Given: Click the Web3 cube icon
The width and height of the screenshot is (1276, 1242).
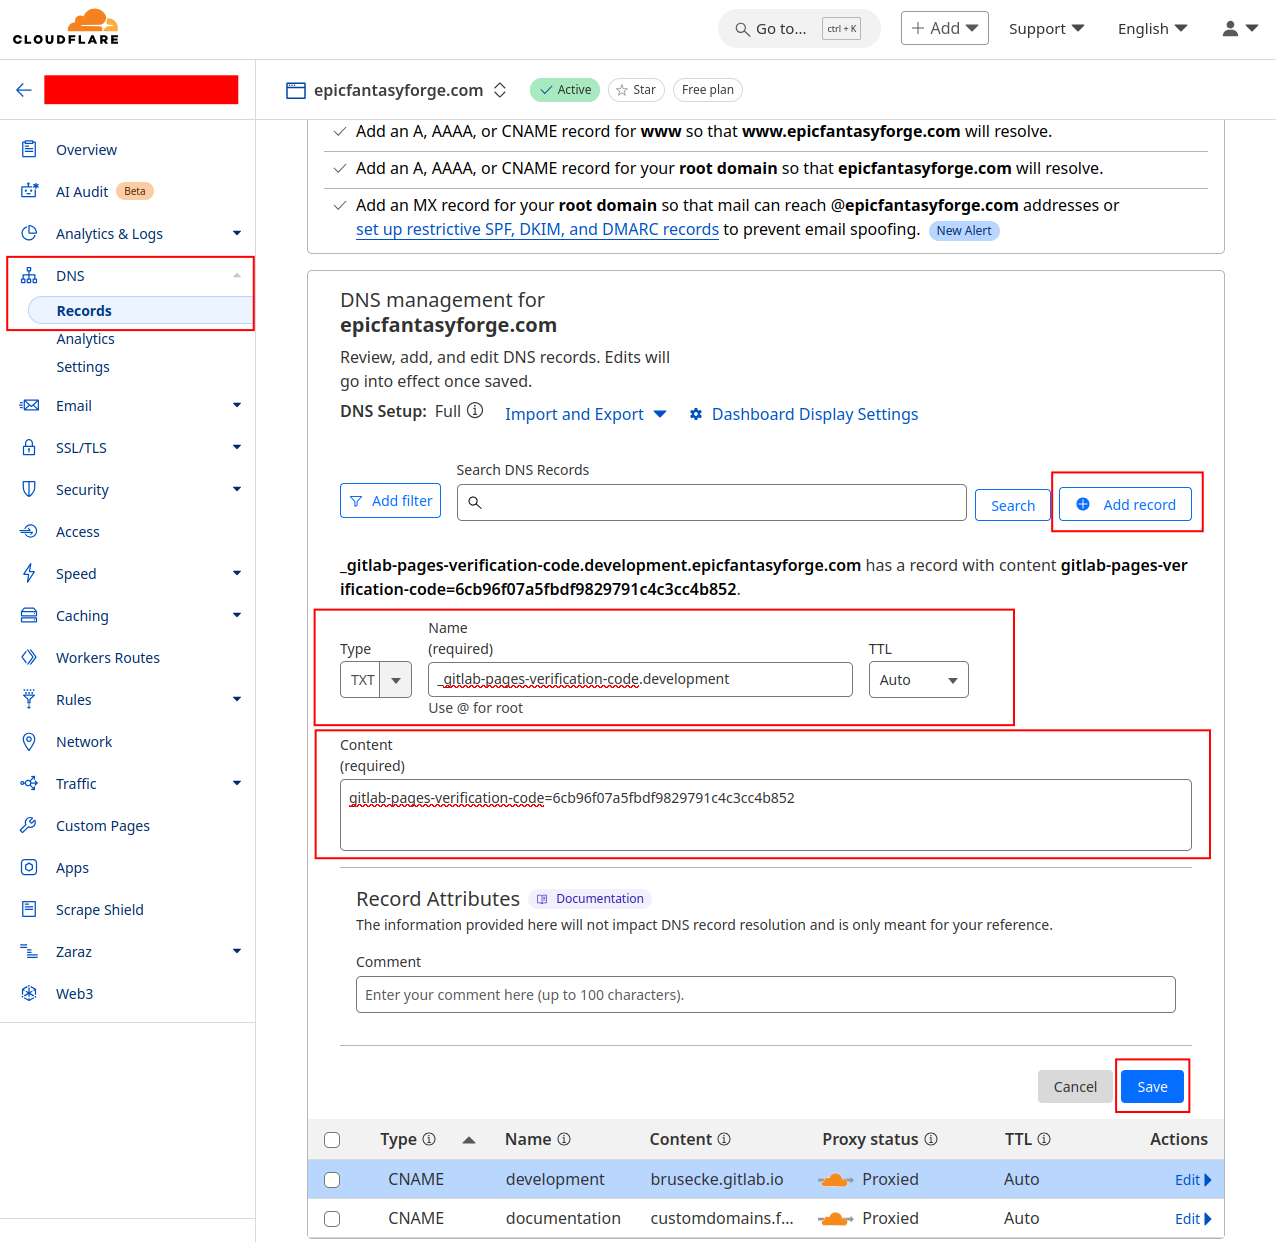Looking at the screenshot, I should (29, 993).
